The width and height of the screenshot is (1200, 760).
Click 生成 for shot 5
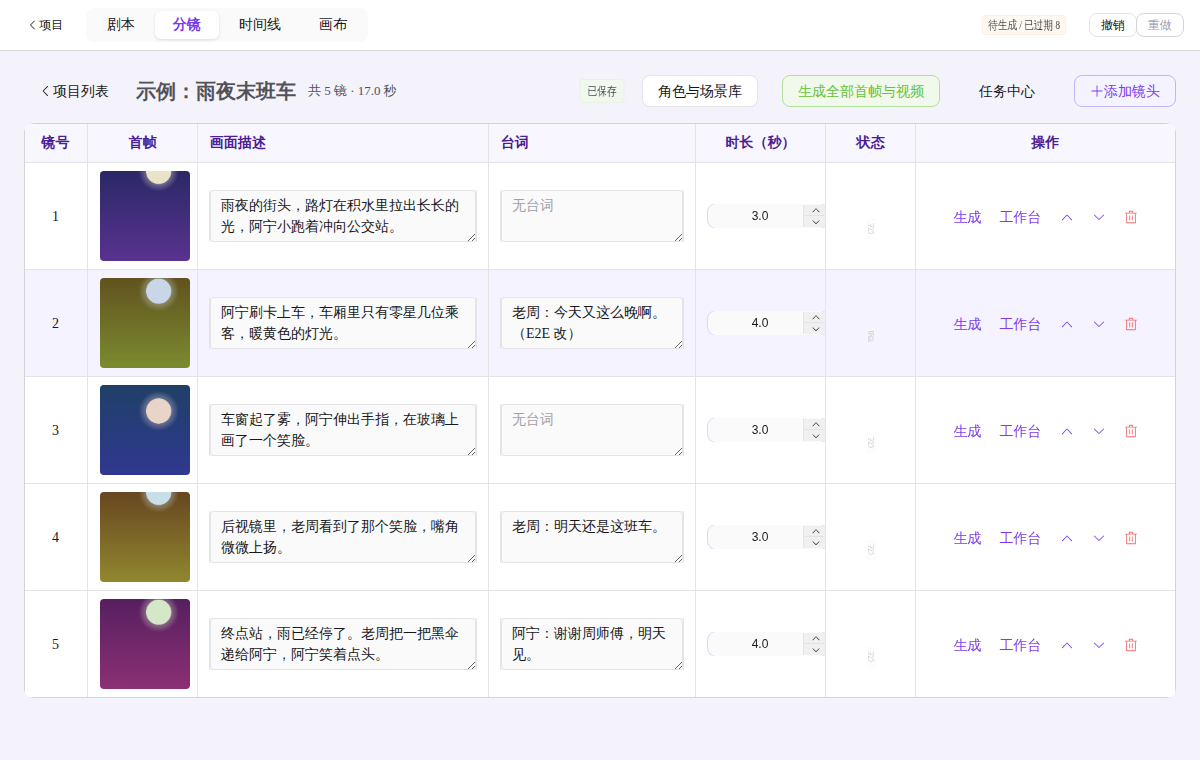967,645
